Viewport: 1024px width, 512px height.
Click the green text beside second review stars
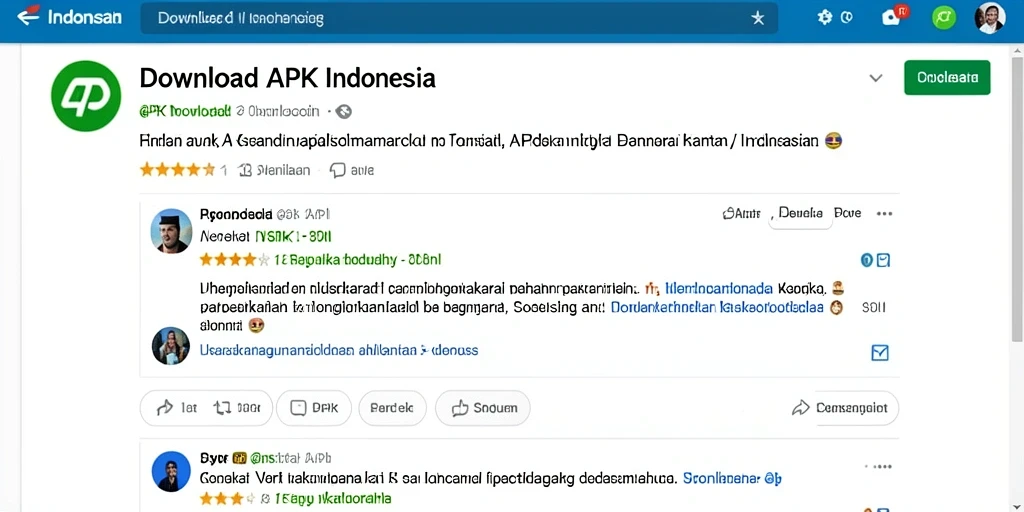[332, 498]
